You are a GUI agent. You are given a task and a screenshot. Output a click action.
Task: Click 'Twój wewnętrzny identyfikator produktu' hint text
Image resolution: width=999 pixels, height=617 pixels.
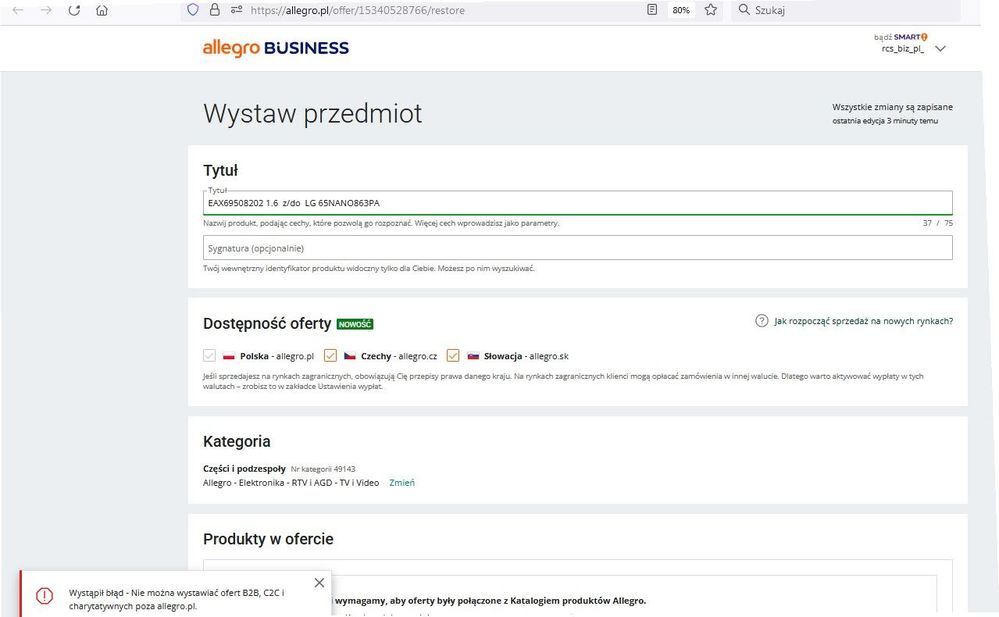[x=369, y=268]
